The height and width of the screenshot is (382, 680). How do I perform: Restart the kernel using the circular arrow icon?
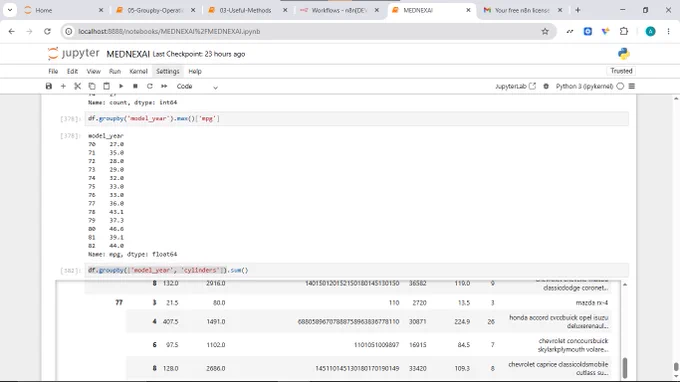click(150, 86)
